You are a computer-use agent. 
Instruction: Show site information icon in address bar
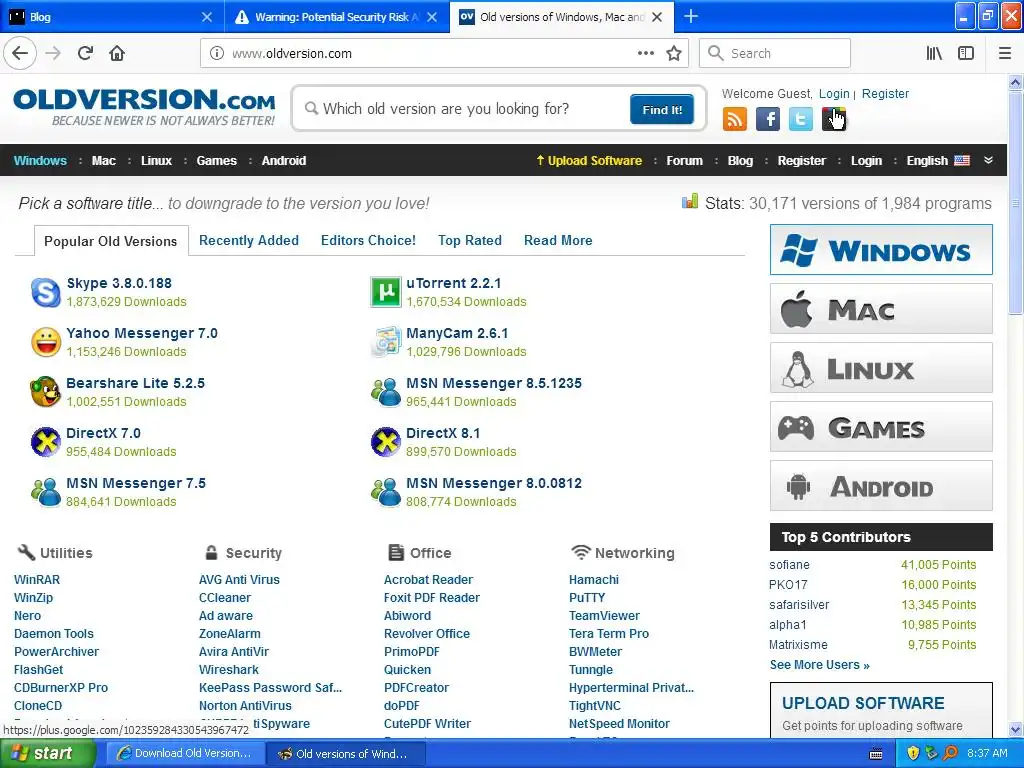click(x=217, y=53)
